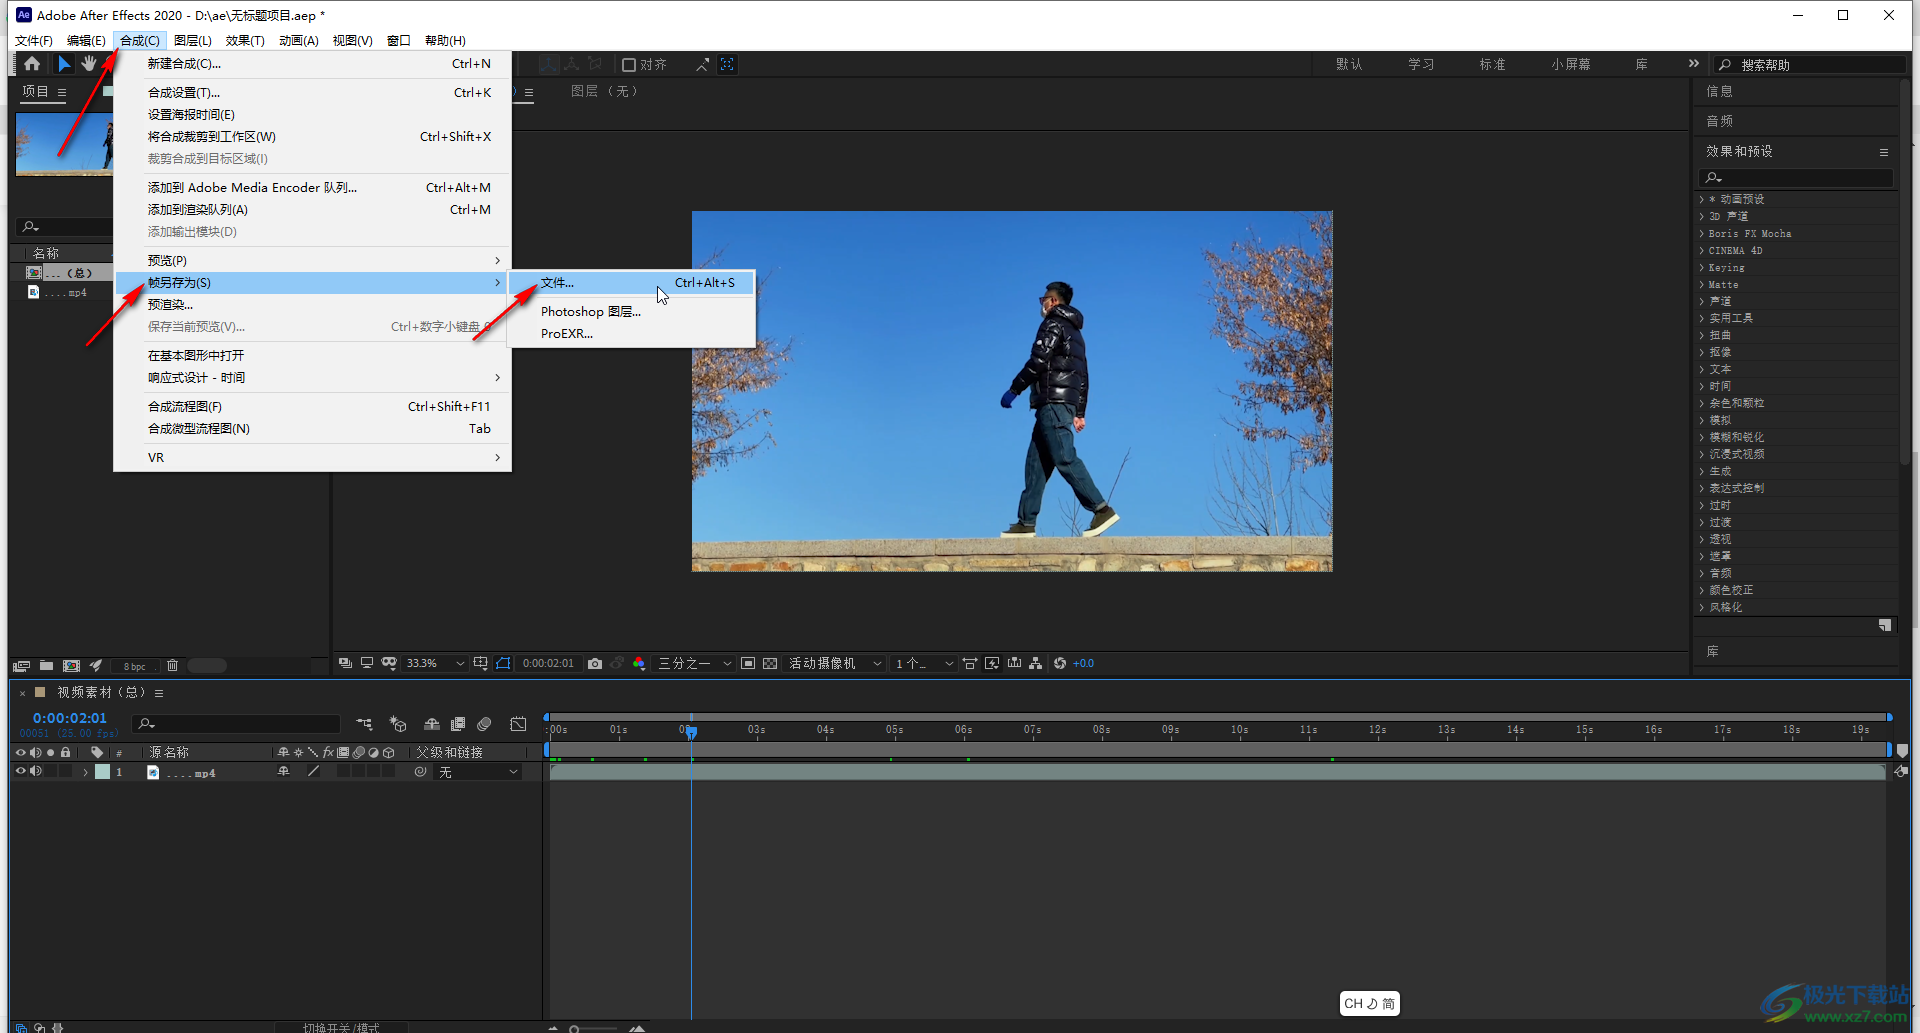Choose 文件... in the submenu
The height and width of the screenshot is (1033, 1920).
point(632,283)
